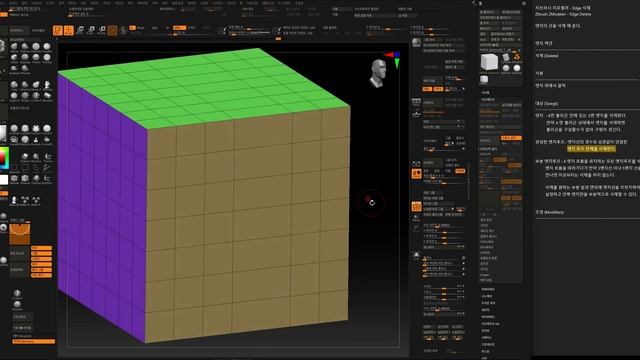The height and width of the screenshot is (360, 640).
Task: Toggle the Zsub button next to Zadd
Action: (191, 28)
